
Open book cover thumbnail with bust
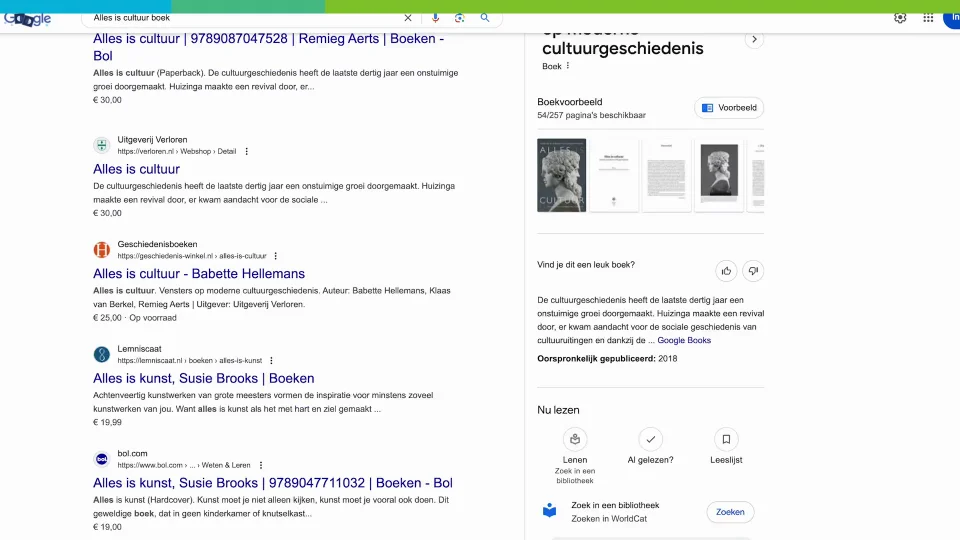561,175
